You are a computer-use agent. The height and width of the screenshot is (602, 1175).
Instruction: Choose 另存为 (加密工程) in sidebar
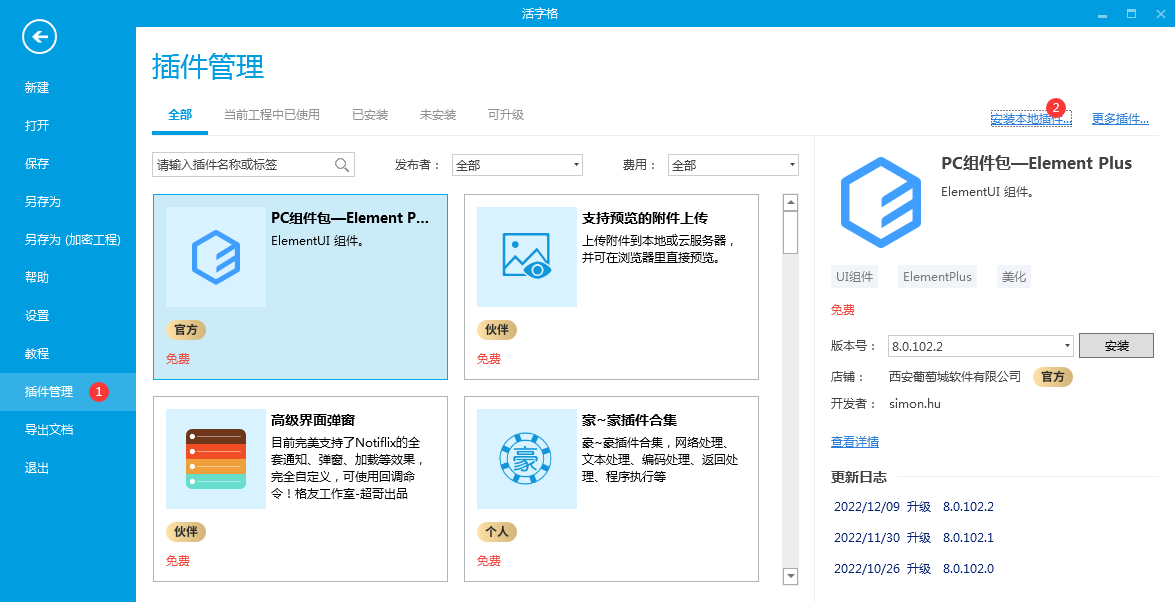pos(67,239)
